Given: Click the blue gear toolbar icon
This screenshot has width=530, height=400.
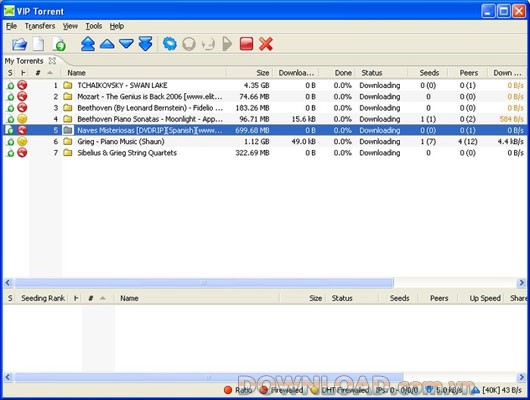Looking at the screenshot, I should (x=170, y=44).
